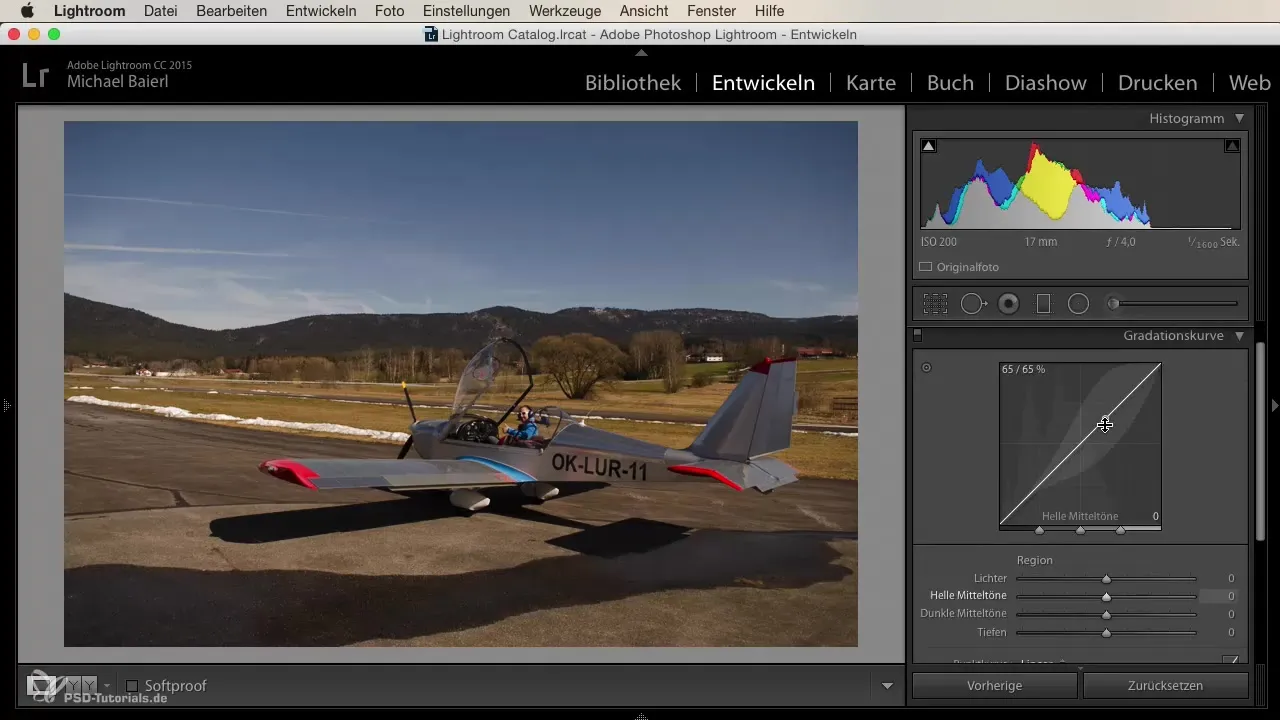Screen dimensions: 1280x720
Task: Click the right split marker below tone curve
Action: (1121, 531)
